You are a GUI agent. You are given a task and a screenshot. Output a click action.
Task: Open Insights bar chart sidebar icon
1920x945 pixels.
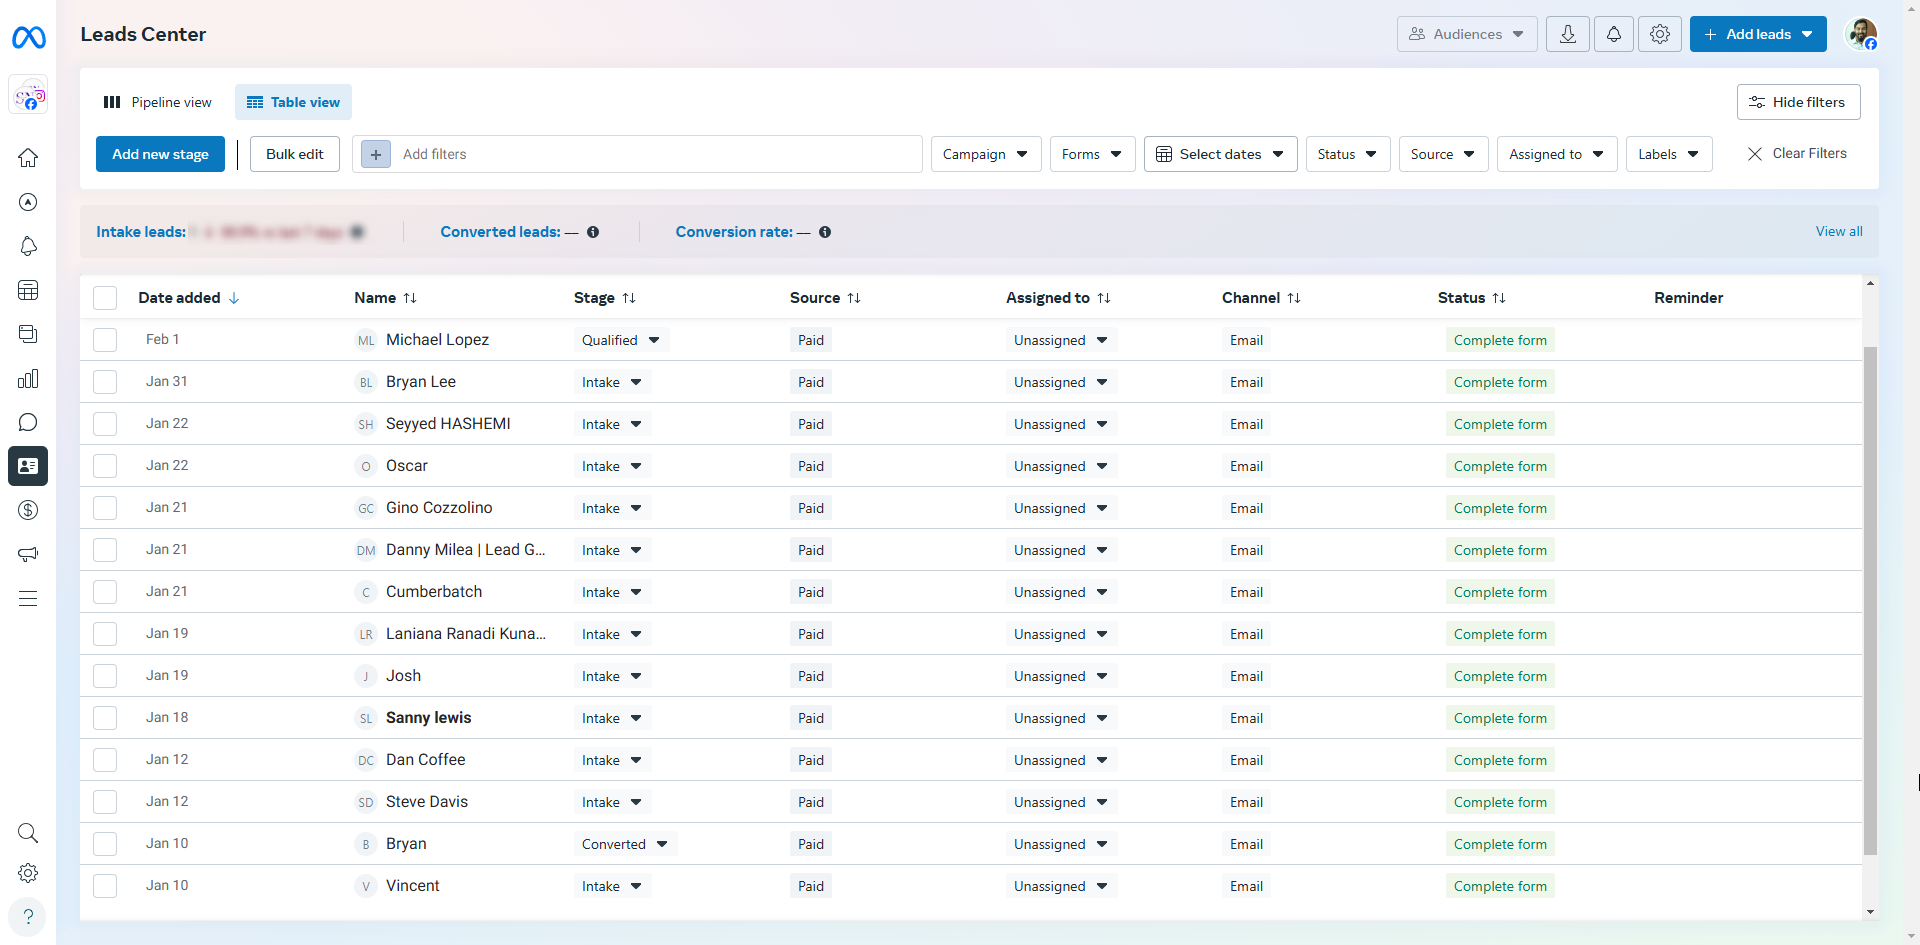coord(28,378)
